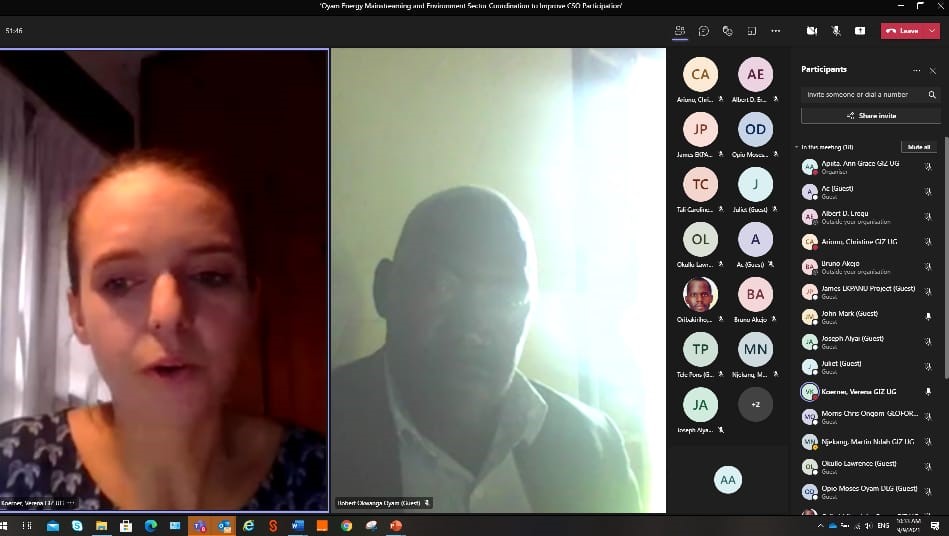
Task: Toggle the camera on or off
Action: click(812, 31)
